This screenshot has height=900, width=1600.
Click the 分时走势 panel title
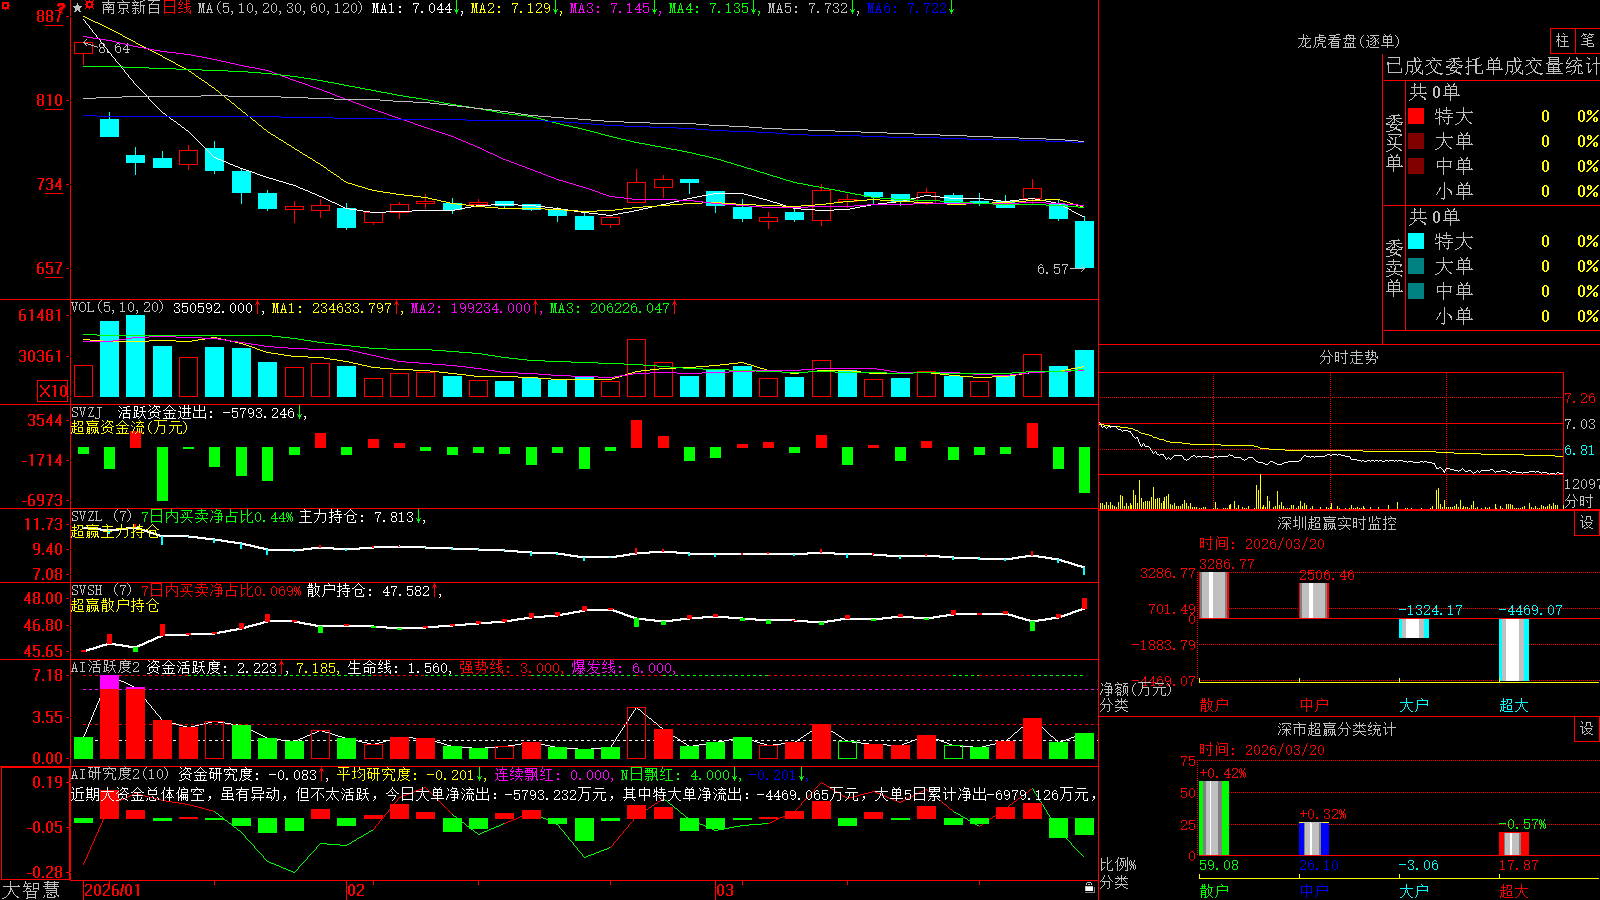pyautogui.click(x=1348, y=357)
